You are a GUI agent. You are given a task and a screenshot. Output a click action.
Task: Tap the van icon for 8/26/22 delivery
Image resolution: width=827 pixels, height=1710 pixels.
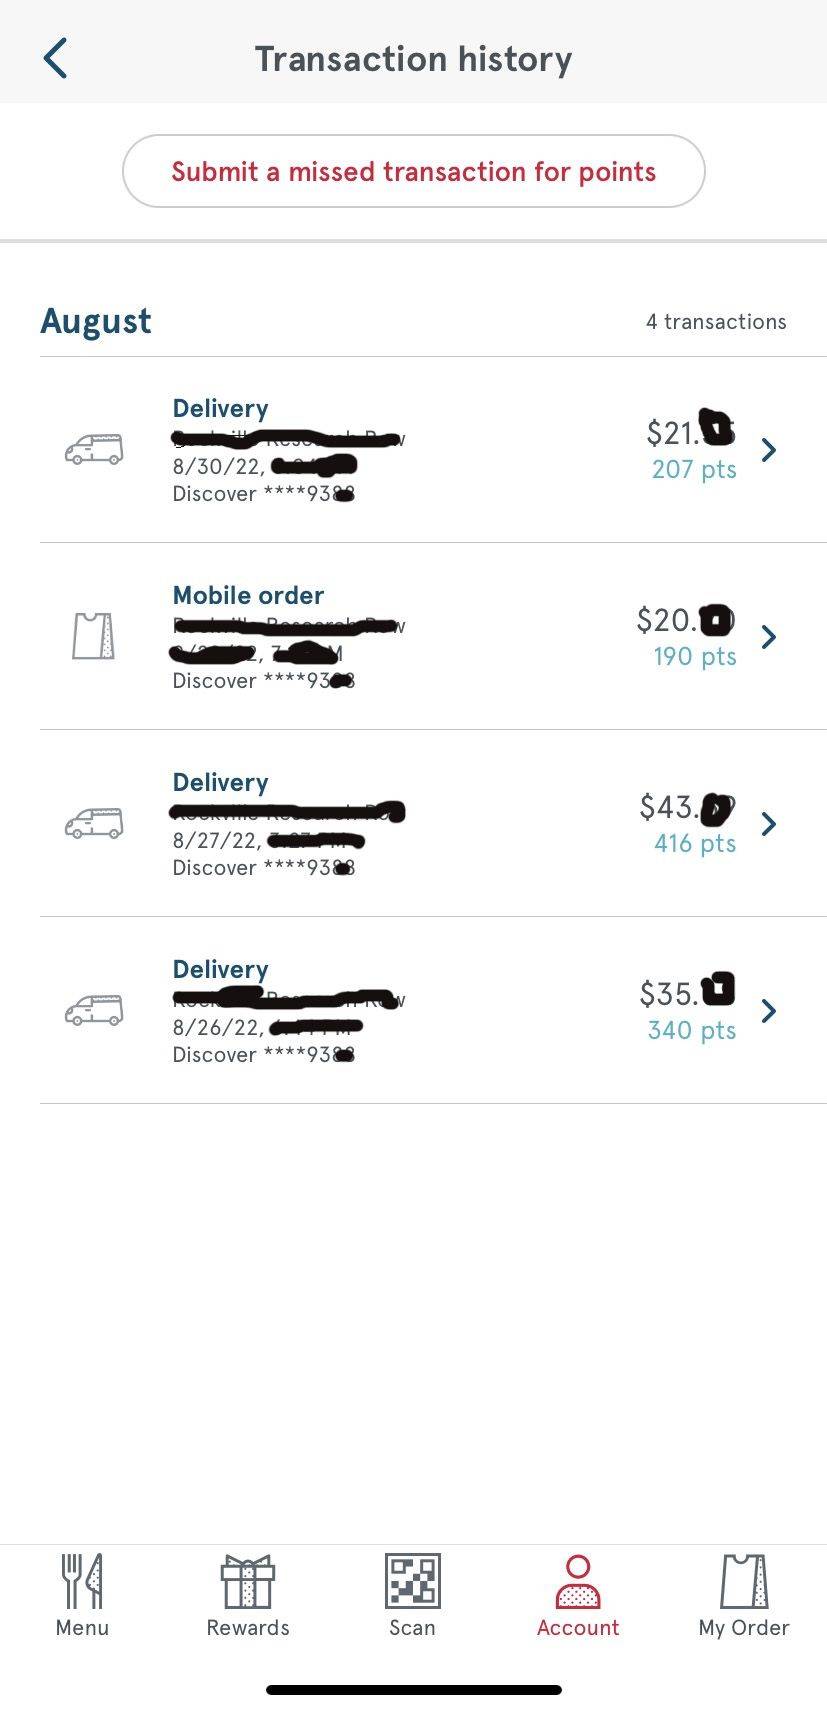click(x=94, y=1010)
